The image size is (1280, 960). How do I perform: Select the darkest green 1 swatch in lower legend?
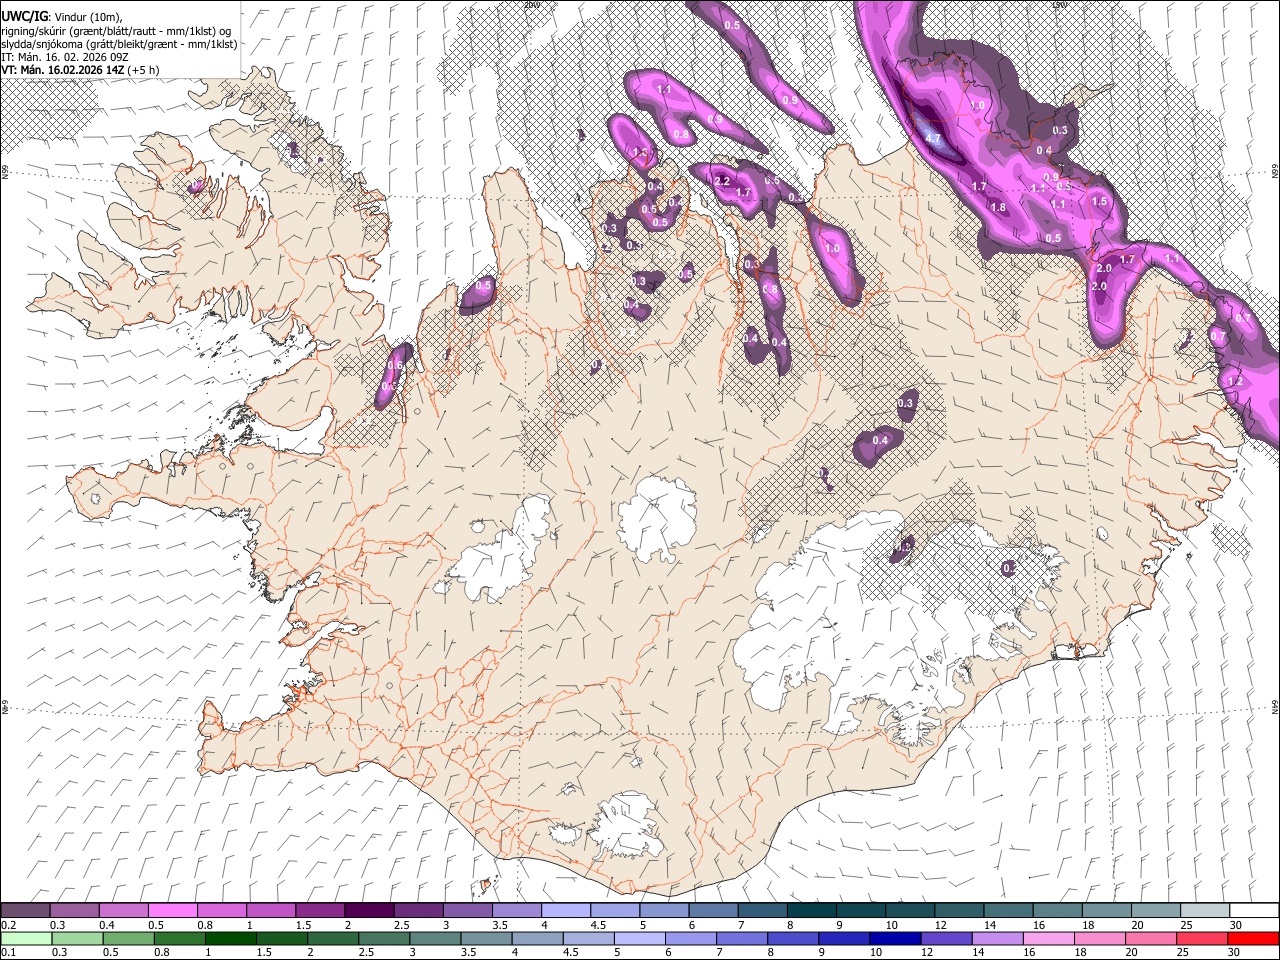click(x=230, y=938)
